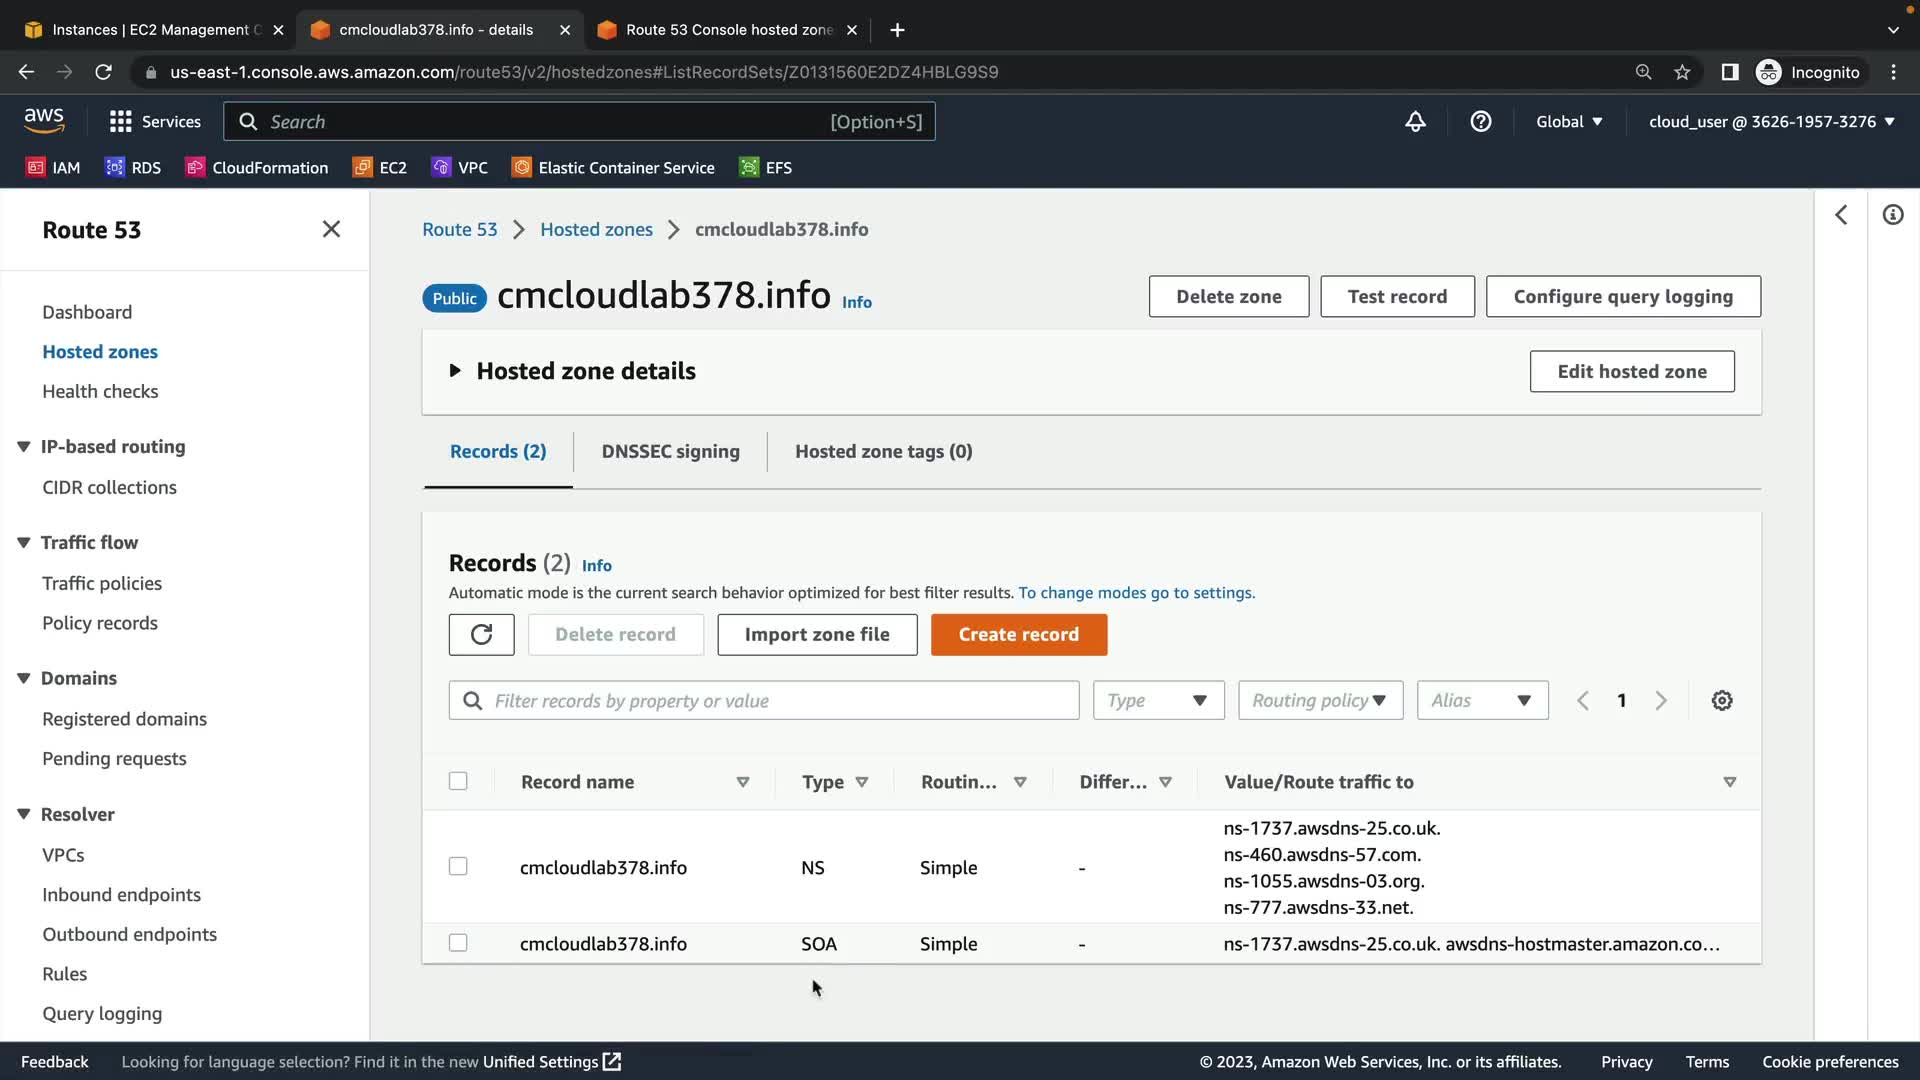
Task: Refresh the records list
Action: point(481,635)
